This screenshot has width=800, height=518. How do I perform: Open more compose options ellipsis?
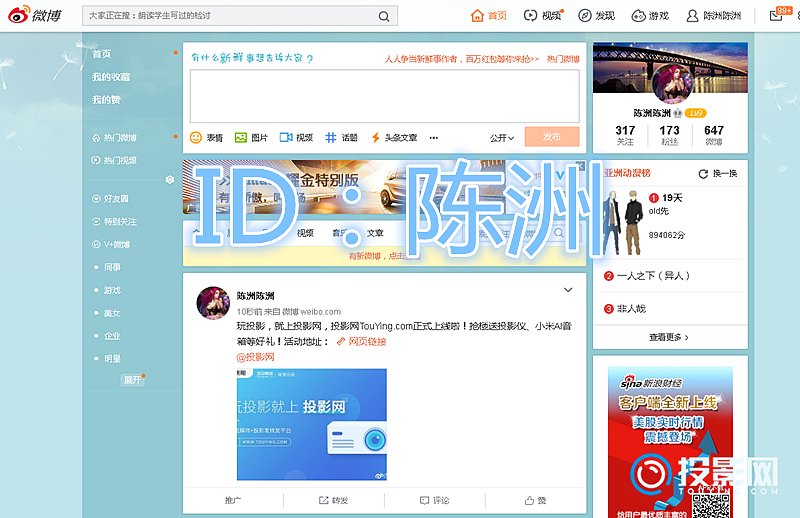pos(434,138)
